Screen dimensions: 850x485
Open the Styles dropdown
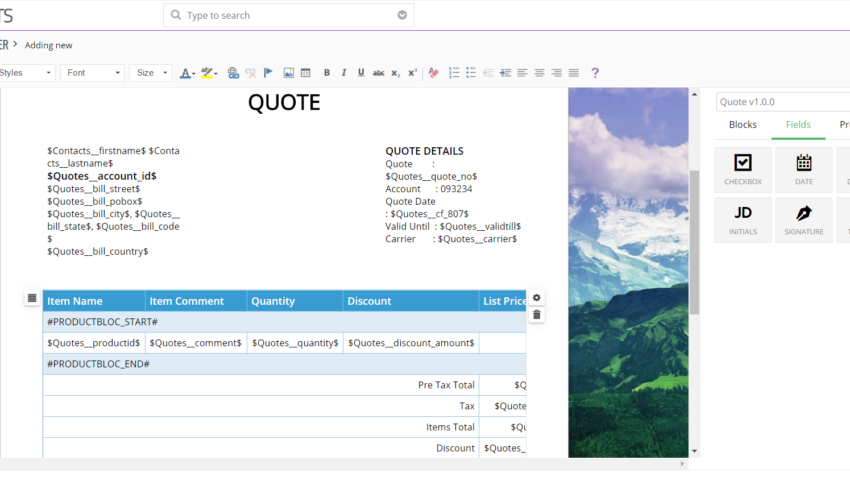[x=26, y=73]
